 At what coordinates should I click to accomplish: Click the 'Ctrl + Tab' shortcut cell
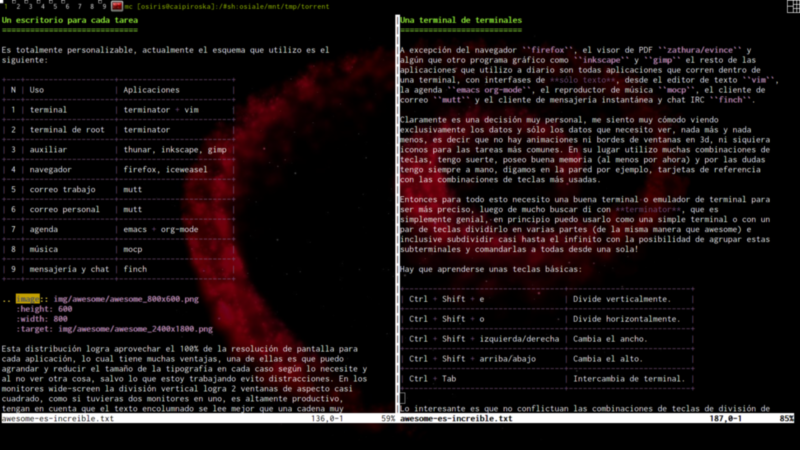[433, 379]
